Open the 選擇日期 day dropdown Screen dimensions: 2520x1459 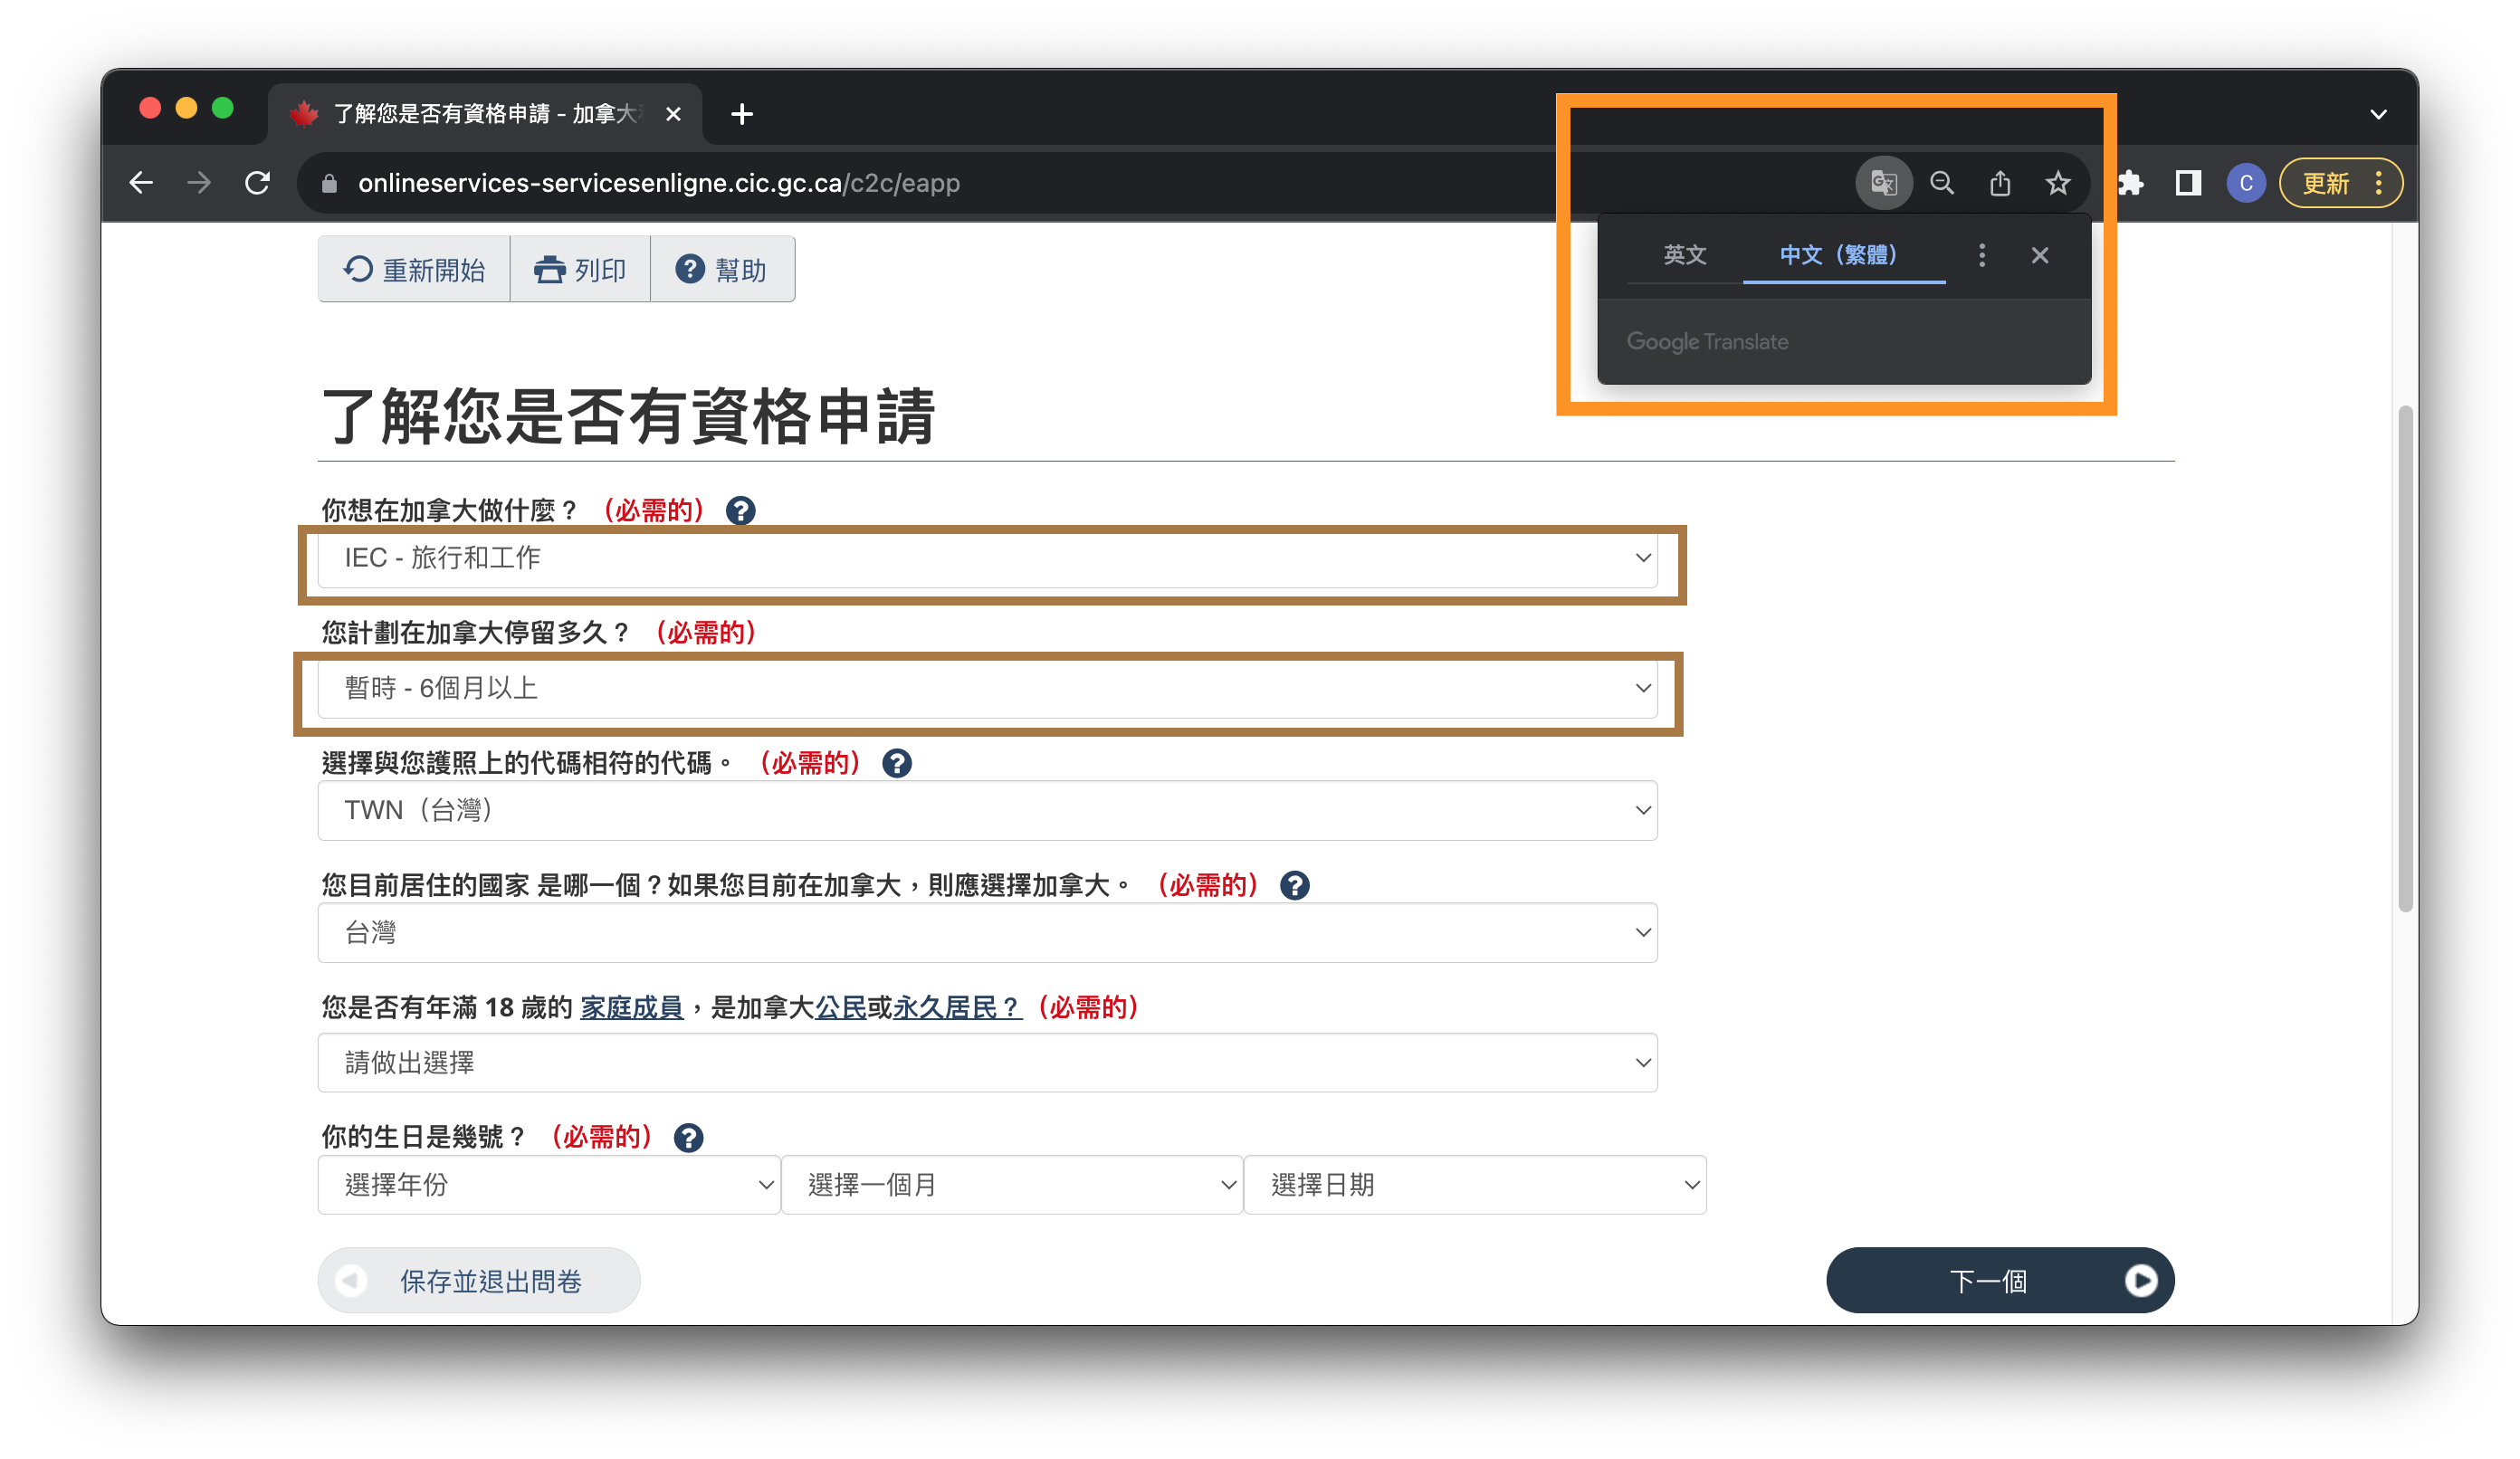(1475, 1185)
